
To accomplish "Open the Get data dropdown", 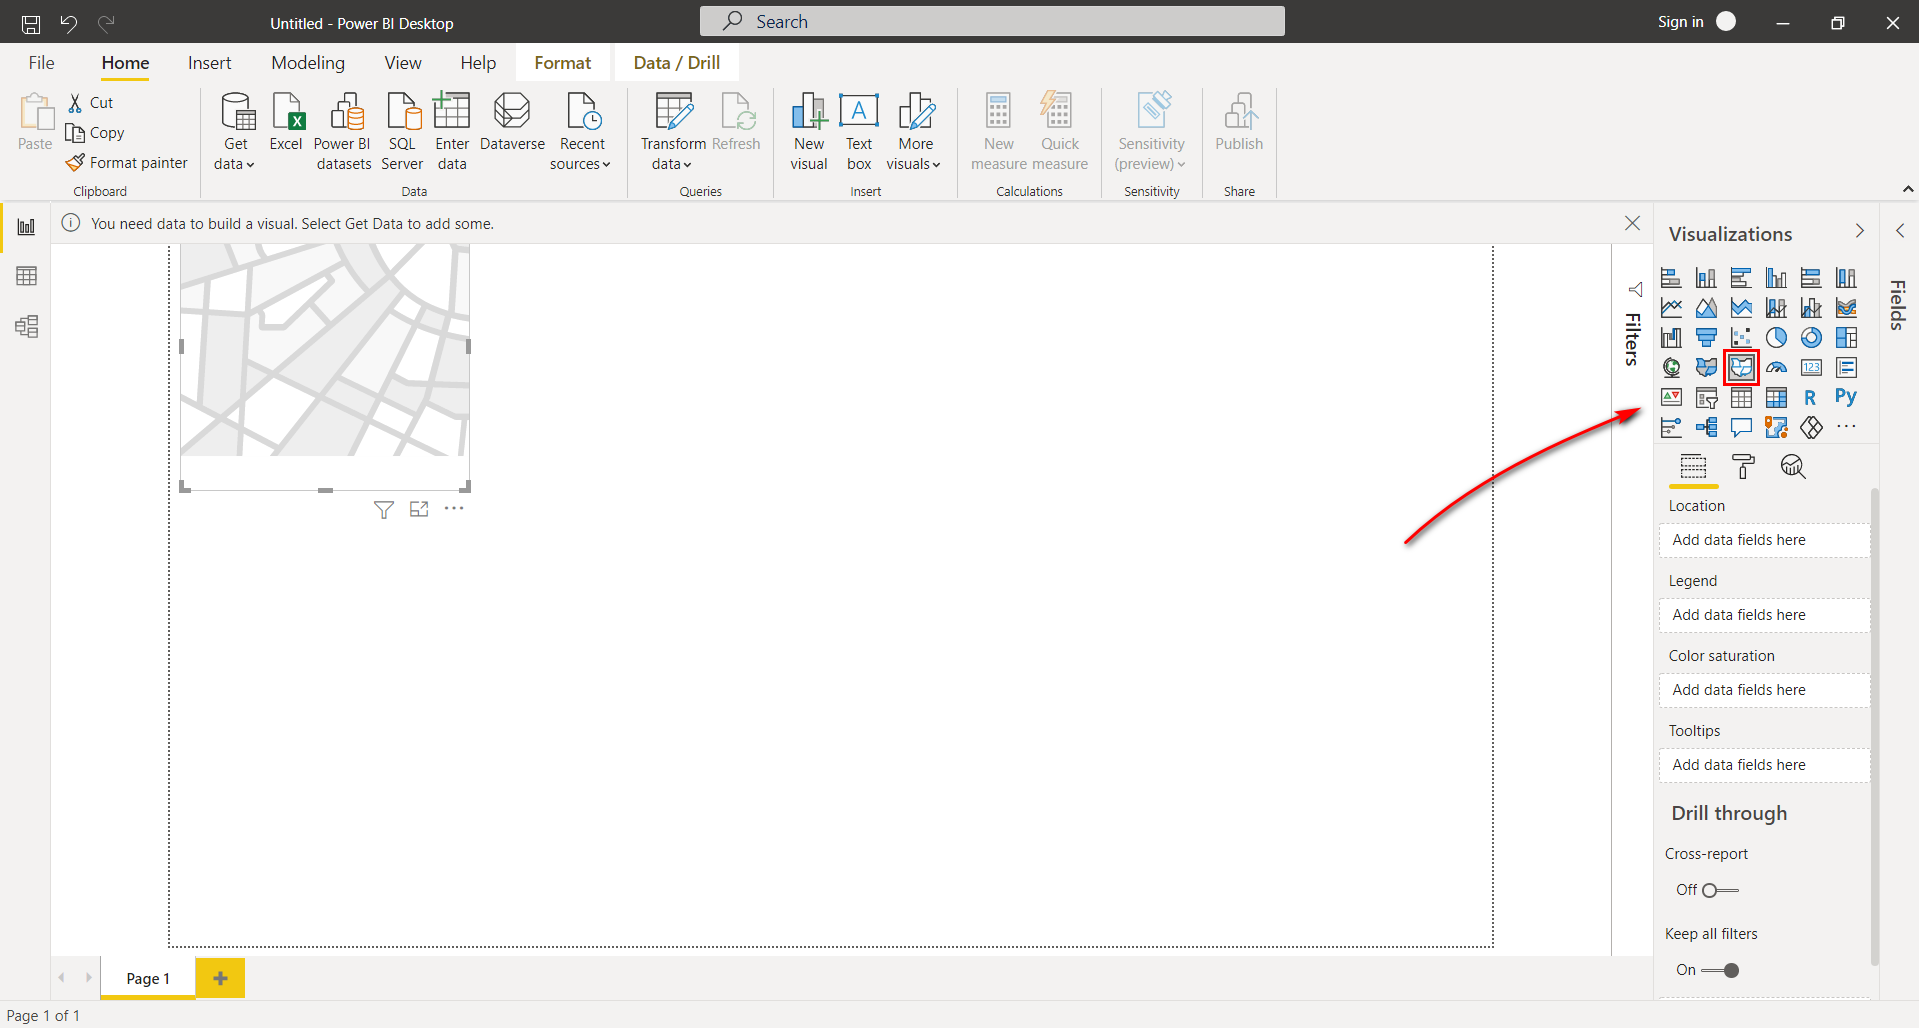I will coord(234,131).
